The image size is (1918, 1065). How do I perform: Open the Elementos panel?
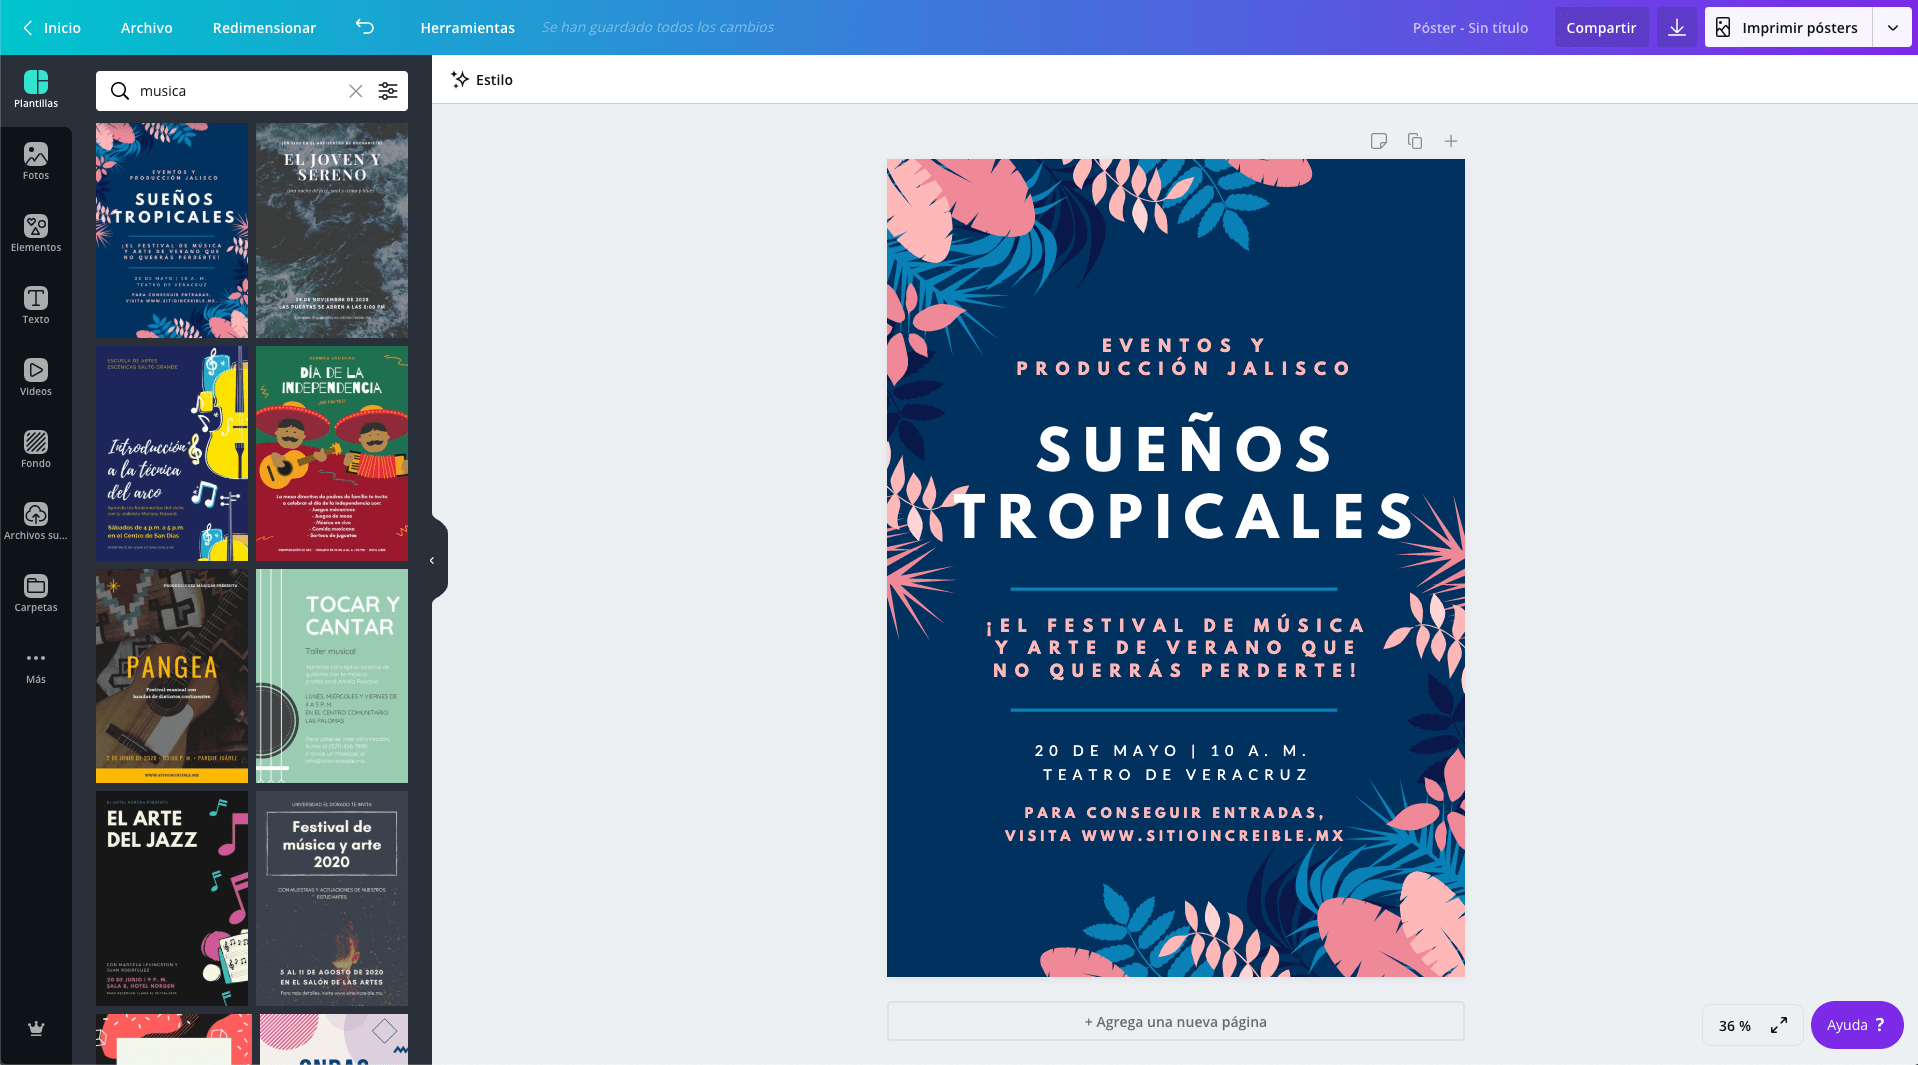[x=36, y=233]
